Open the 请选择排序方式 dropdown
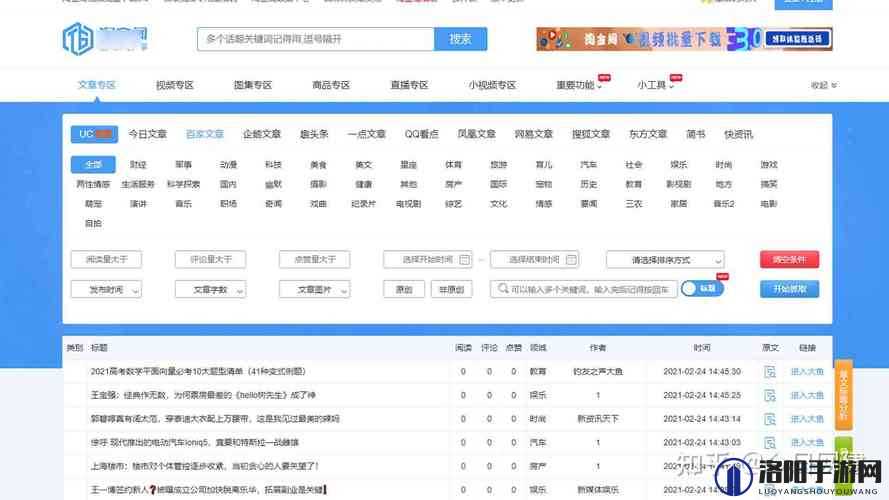Image resolution: width=889 pixels, height=500 pixels. point(665,260)
